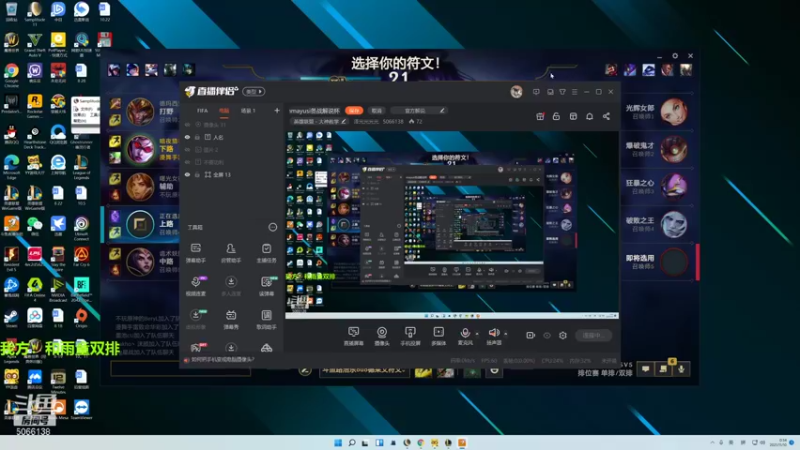Open TeamViewer desktop shortcut
Image resolution: width=800 pixels, height=450 pixels.
coord(81,410)
